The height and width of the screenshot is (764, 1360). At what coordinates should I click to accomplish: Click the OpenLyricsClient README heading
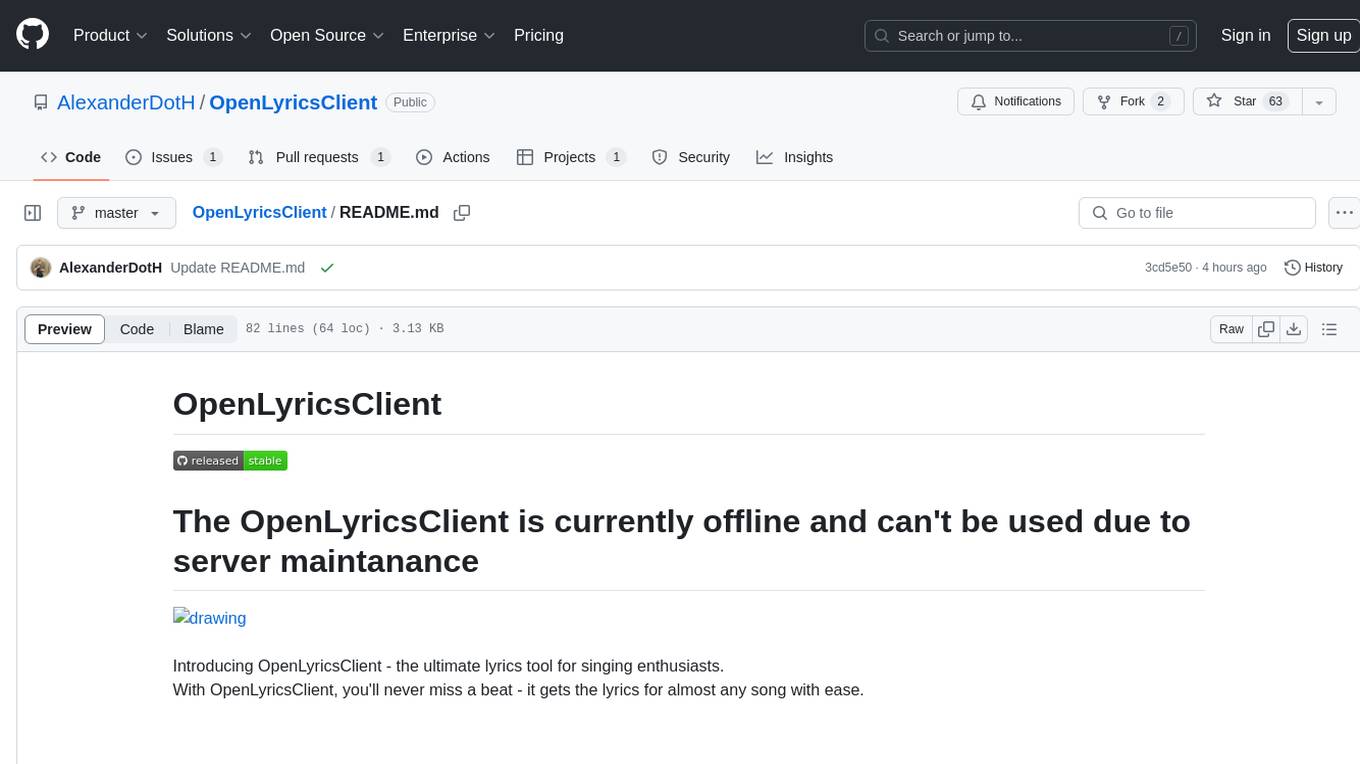(x=307, y=404)
